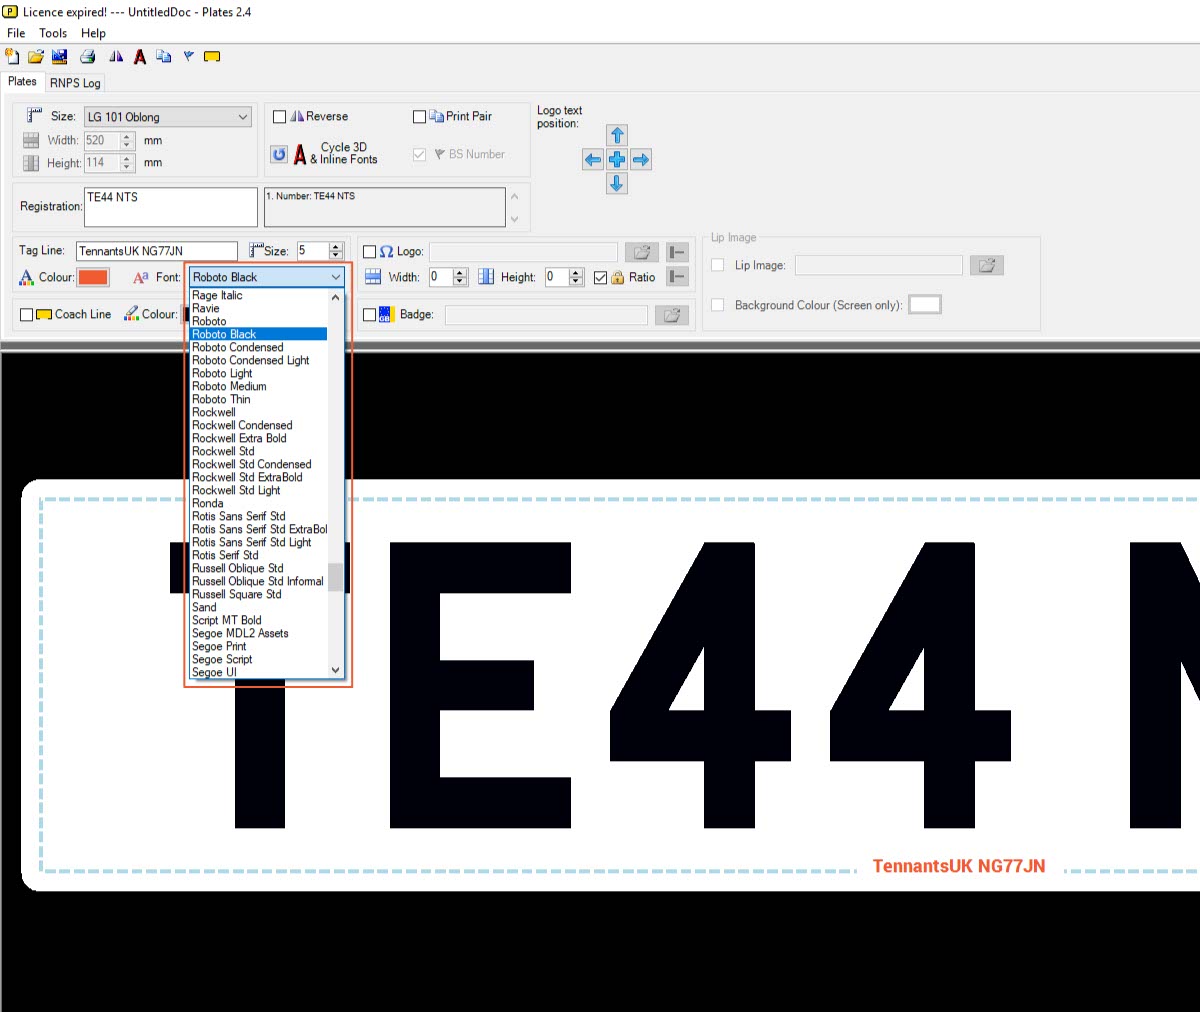Click the alignment button beside the Logo path field

pyautogui.click(x=677, y=252)
